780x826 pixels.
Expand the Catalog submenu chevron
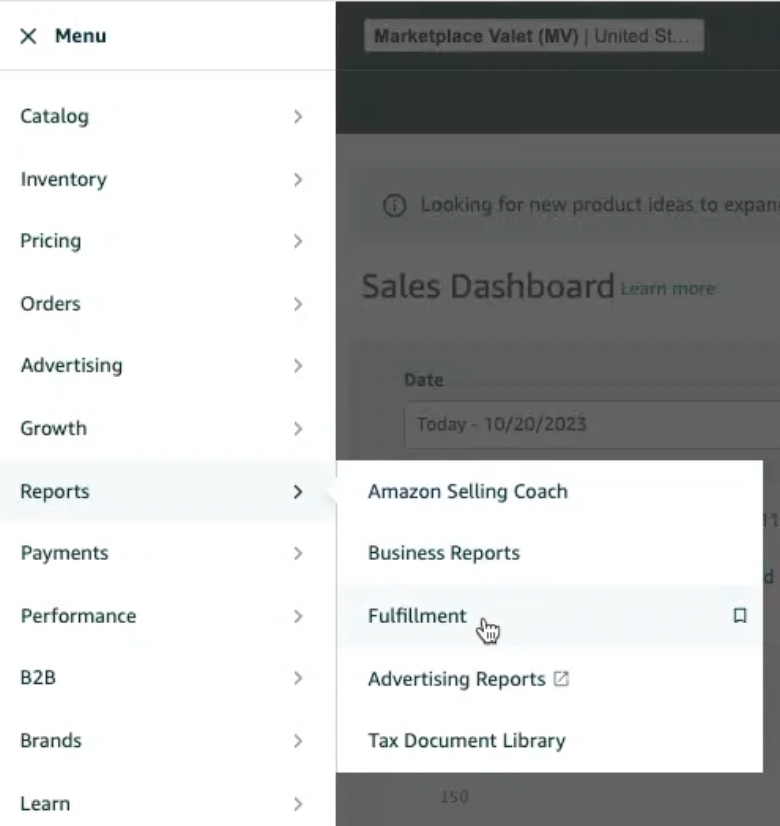[297, 117]
